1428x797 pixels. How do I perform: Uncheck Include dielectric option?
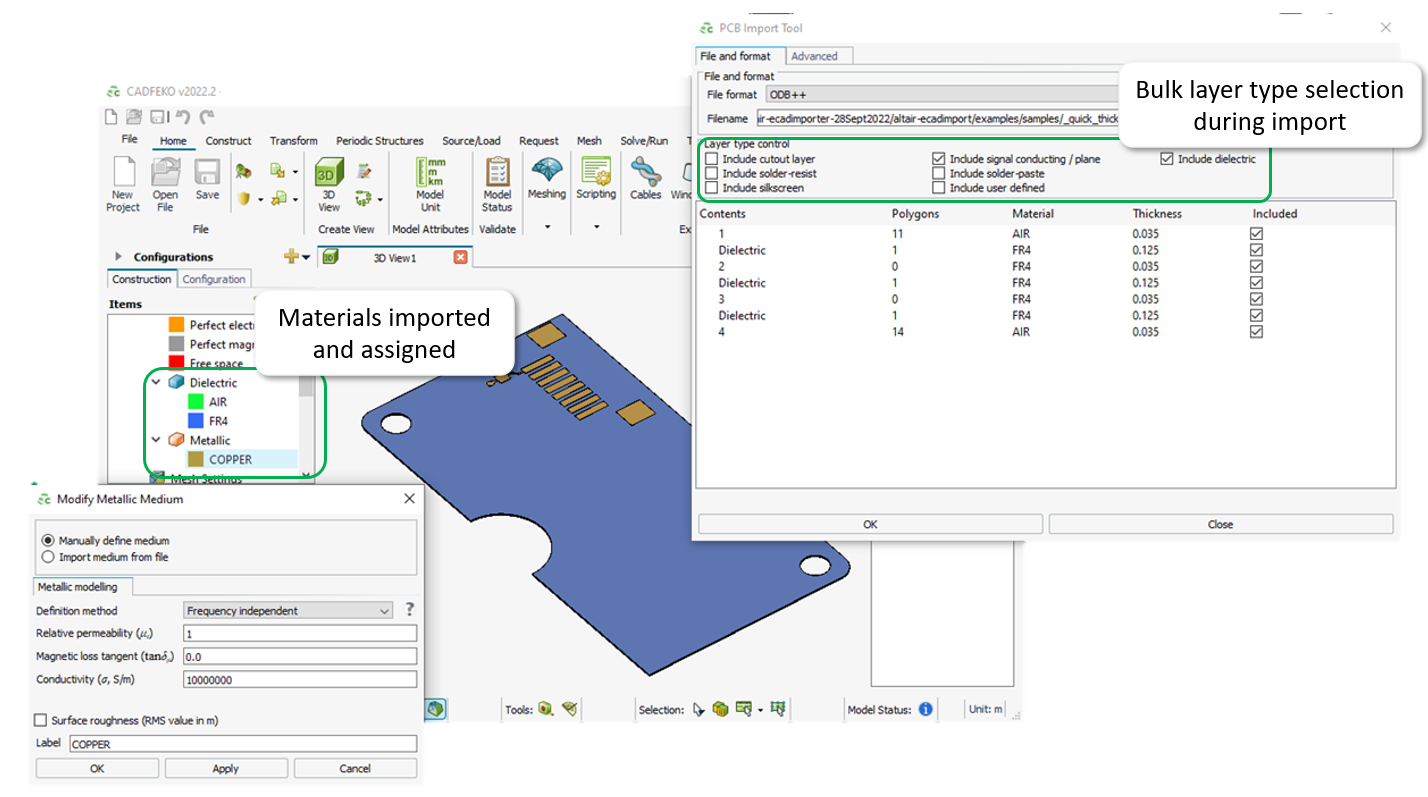tap(1167, 159)
